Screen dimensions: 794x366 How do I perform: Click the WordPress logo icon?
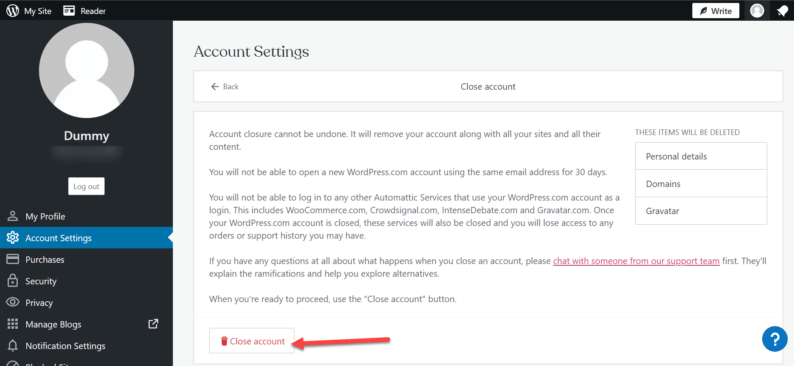click(13, 11)
